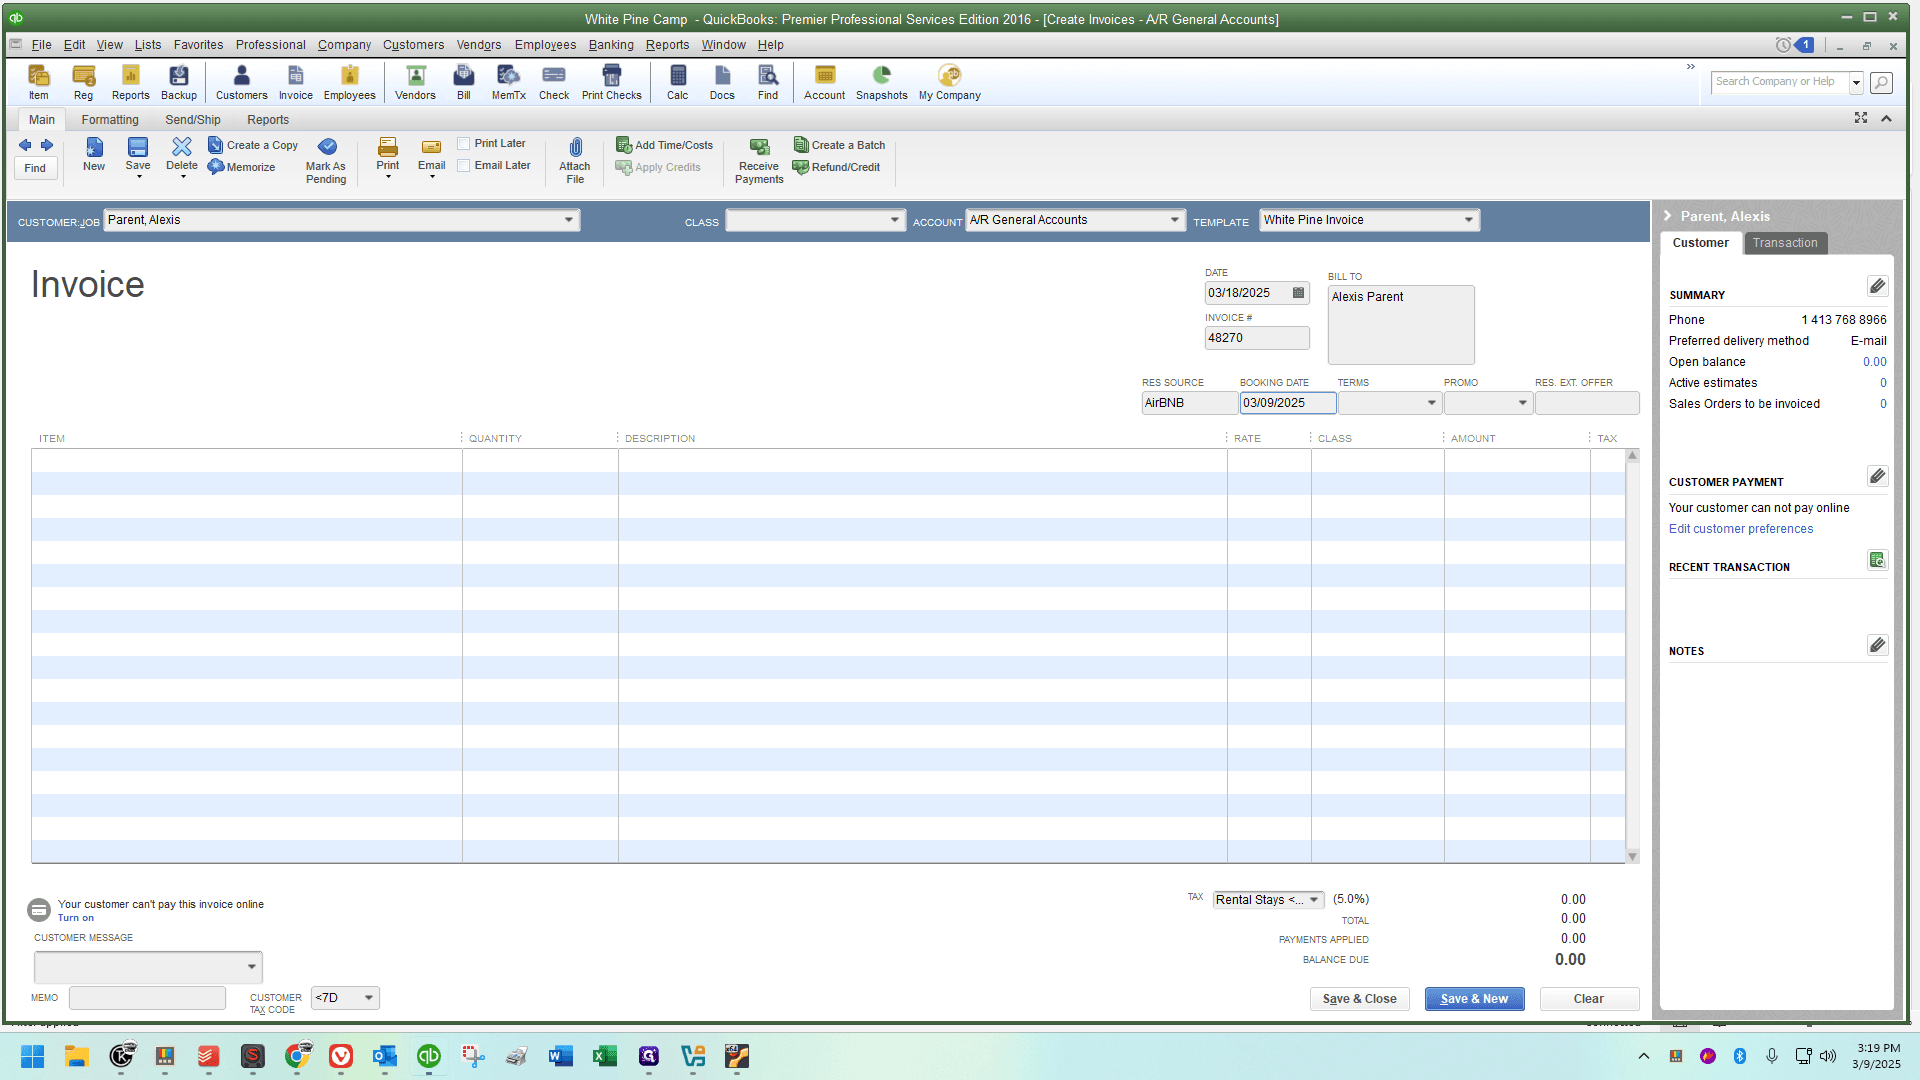The width and height of the screenshot is (1920, 1080).
Task: Click the Bill icon
Action: pos(463,81)
